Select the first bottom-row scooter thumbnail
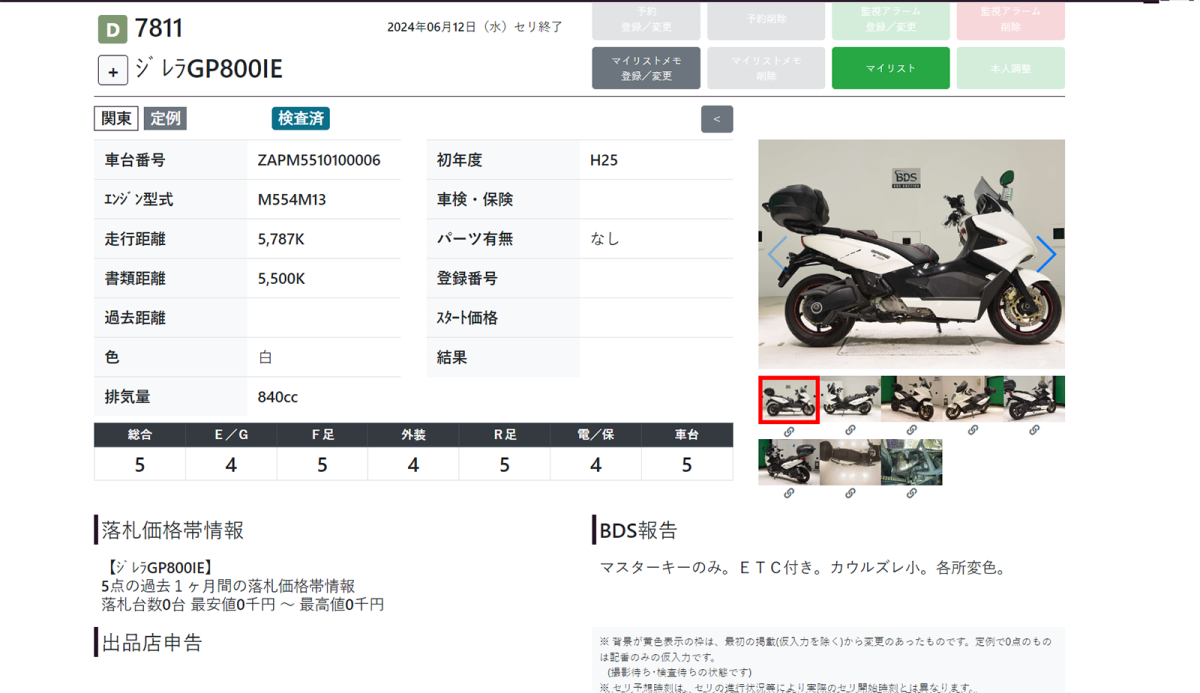This screenshot has width=1200, height=693. pos(789,462)
